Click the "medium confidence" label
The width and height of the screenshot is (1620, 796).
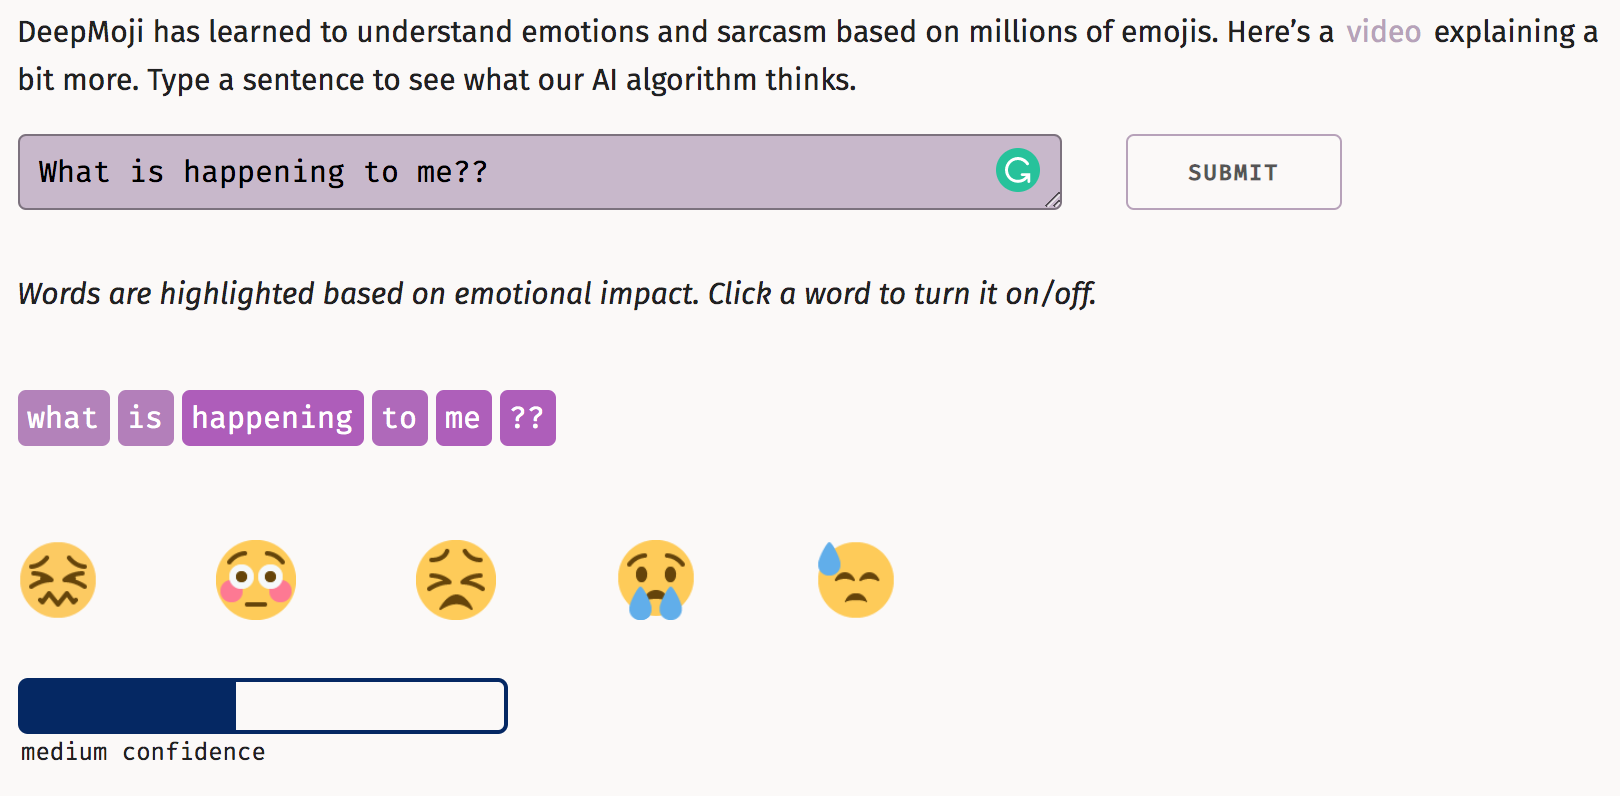click(x=143, y=752)
